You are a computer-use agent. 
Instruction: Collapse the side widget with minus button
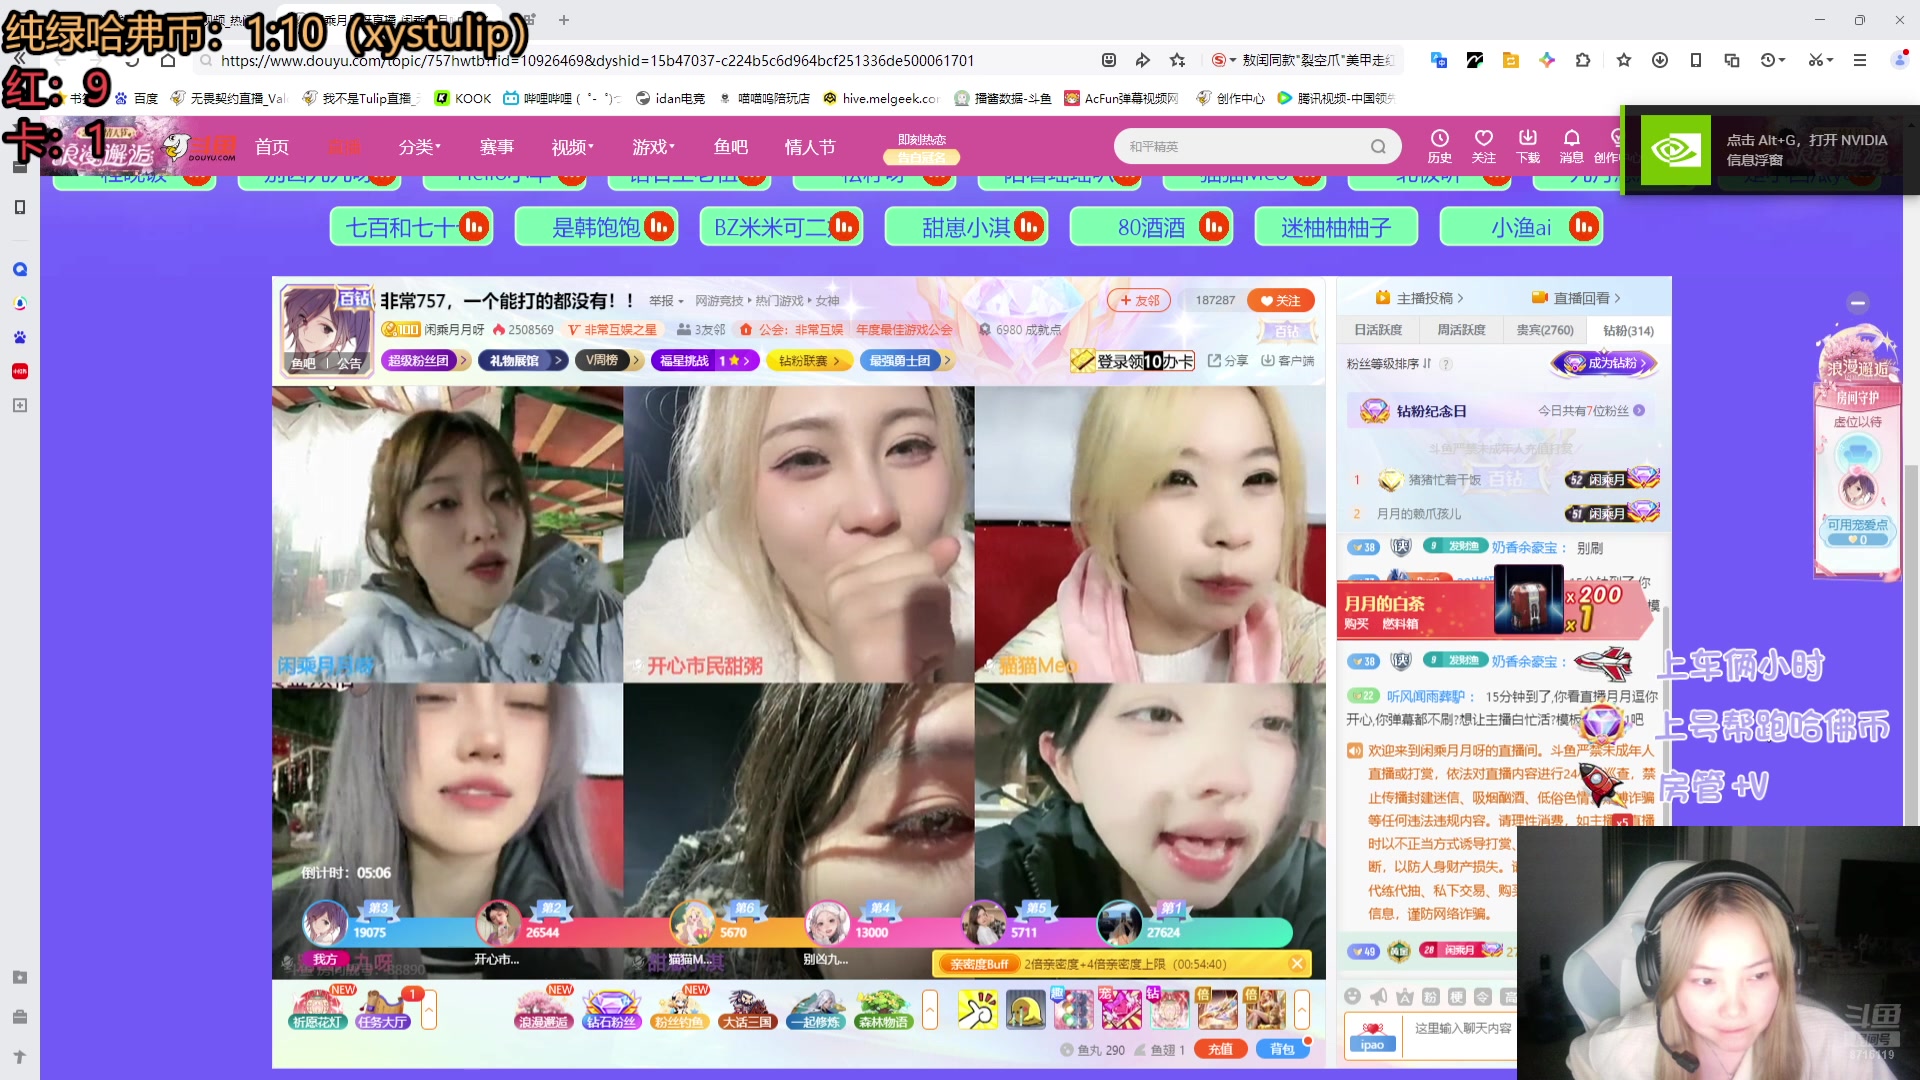(1858, 302)
